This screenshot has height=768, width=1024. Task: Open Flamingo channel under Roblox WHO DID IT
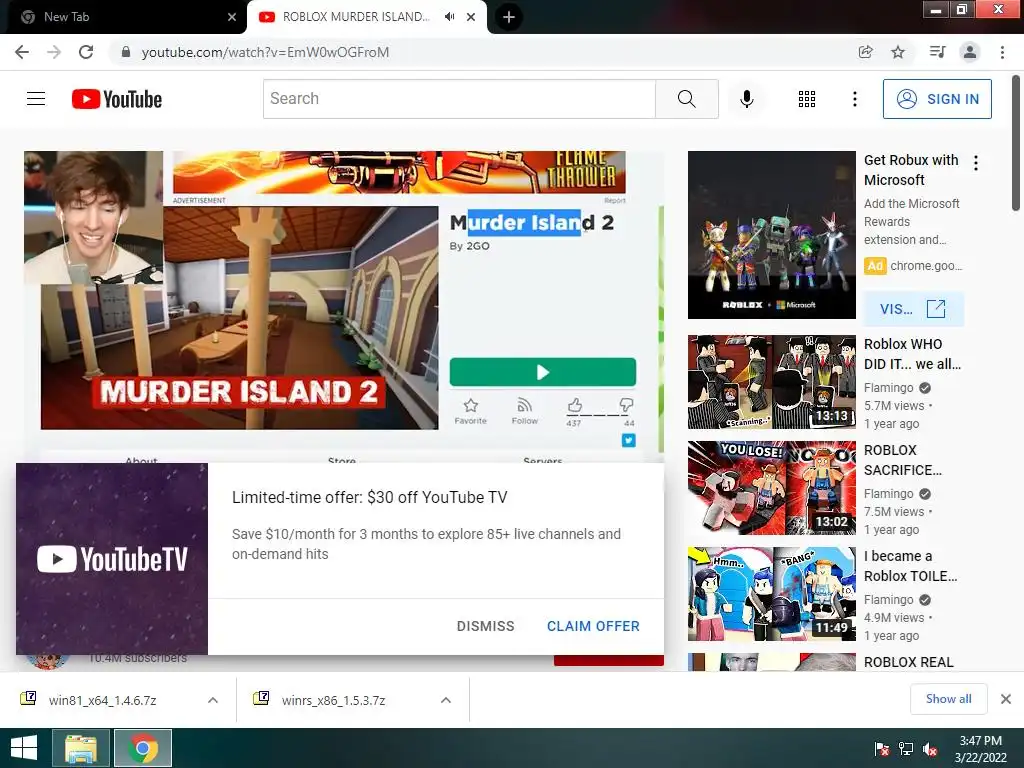point(889,388)
